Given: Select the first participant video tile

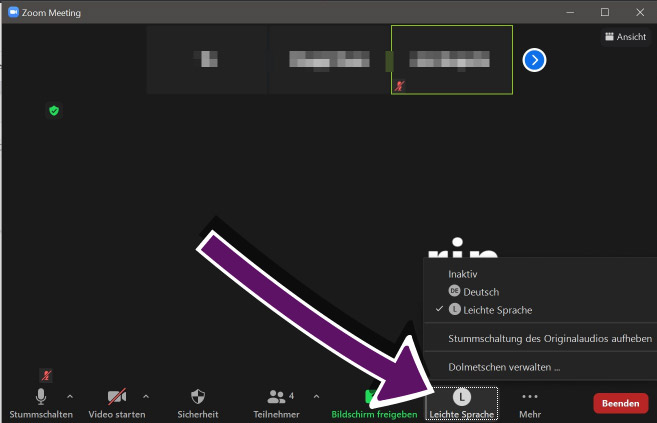Looking at the screenshot, I should click(x=207, y=59).
